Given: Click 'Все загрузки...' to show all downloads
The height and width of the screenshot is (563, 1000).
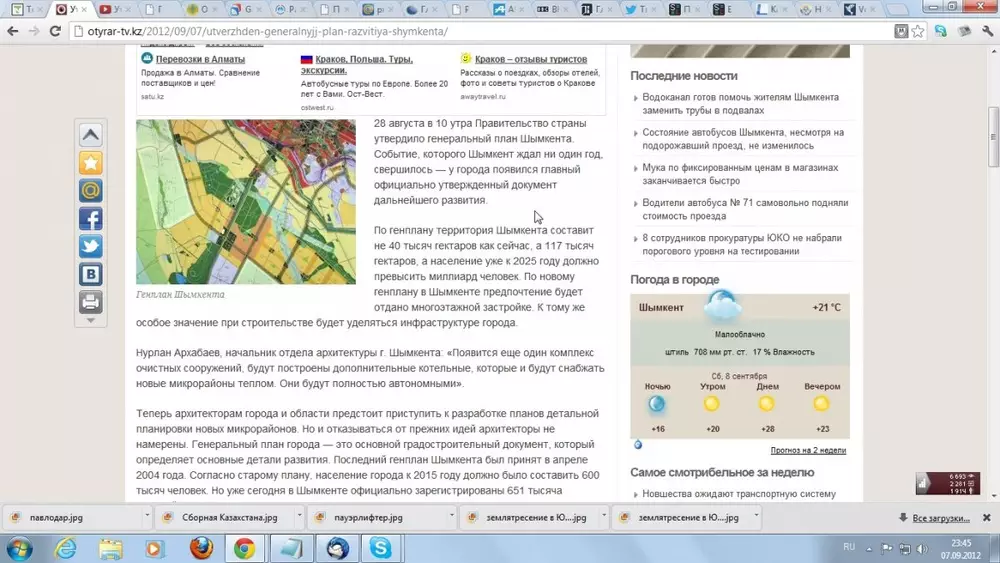Looking at the screenshot, I should tap(940, 518).
